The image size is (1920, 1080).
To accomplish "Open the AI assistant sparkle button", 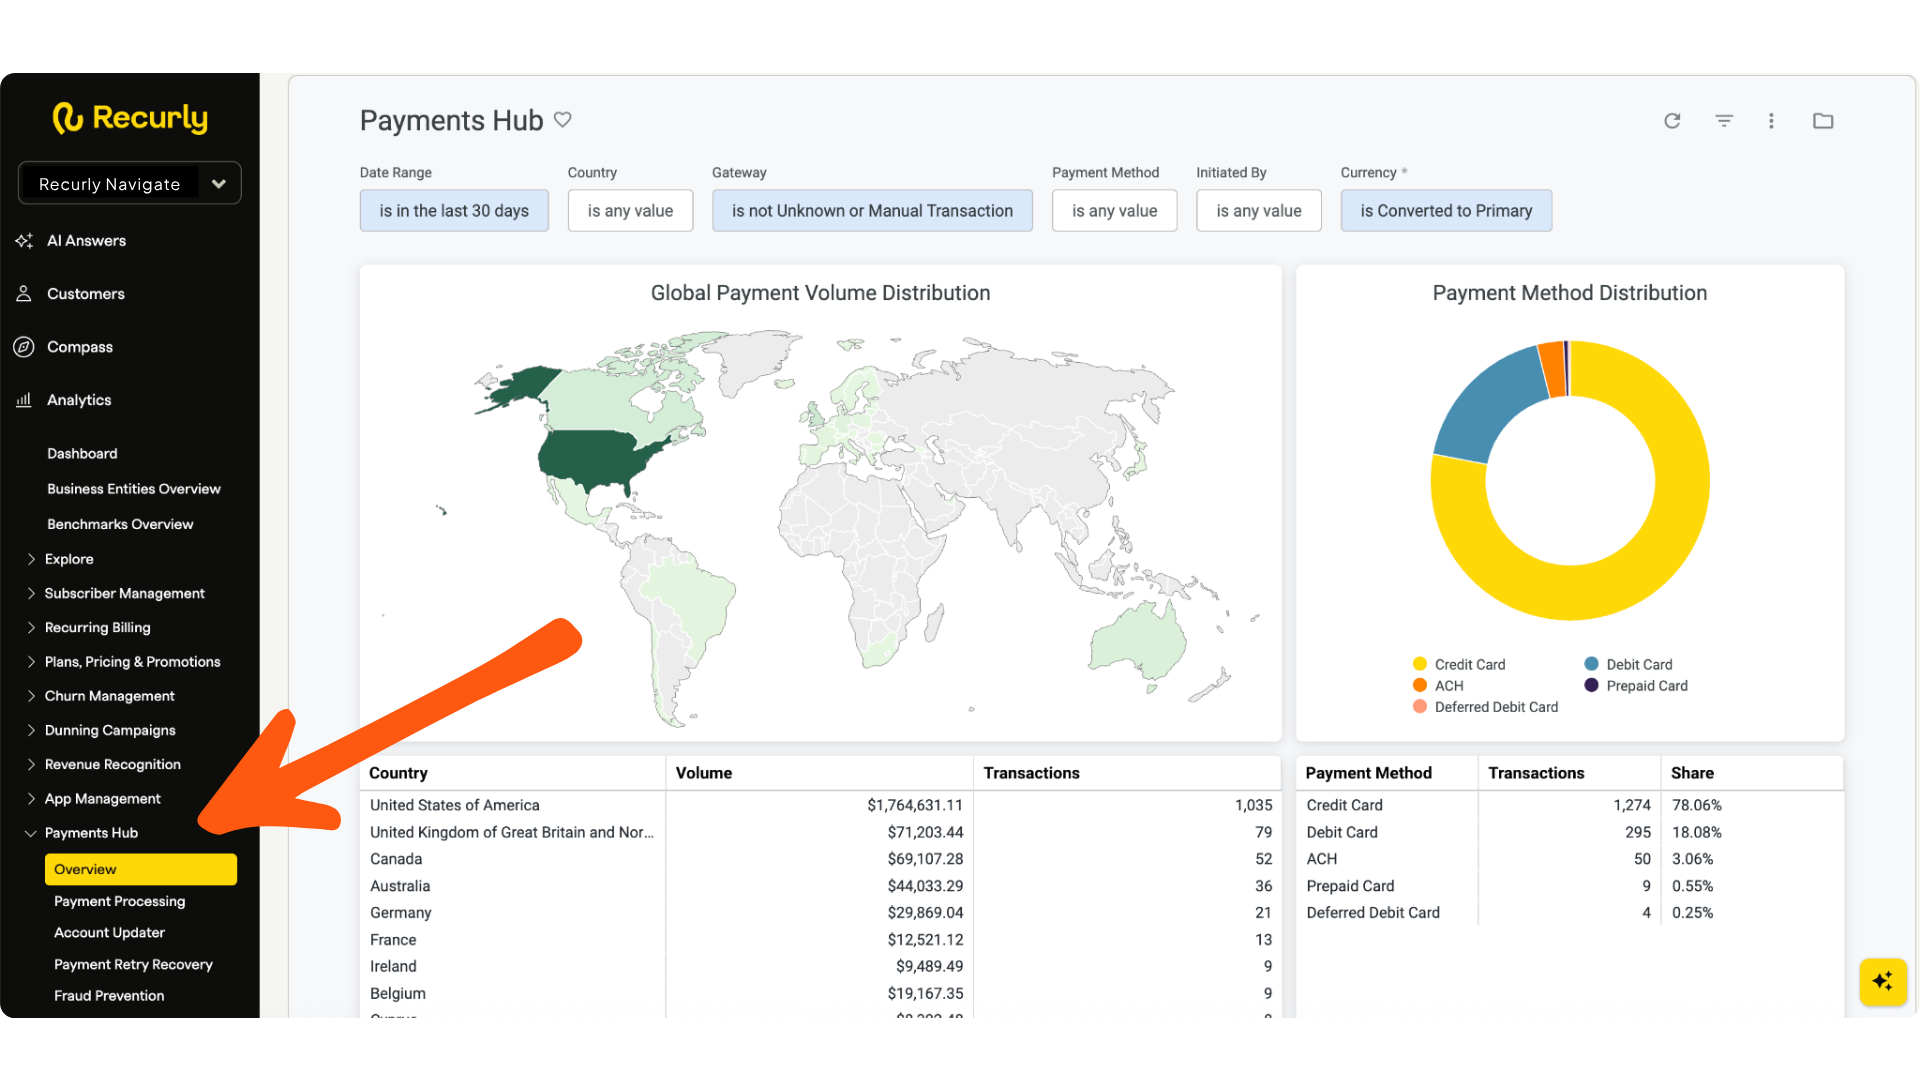I will click(x=1883, y=981).
